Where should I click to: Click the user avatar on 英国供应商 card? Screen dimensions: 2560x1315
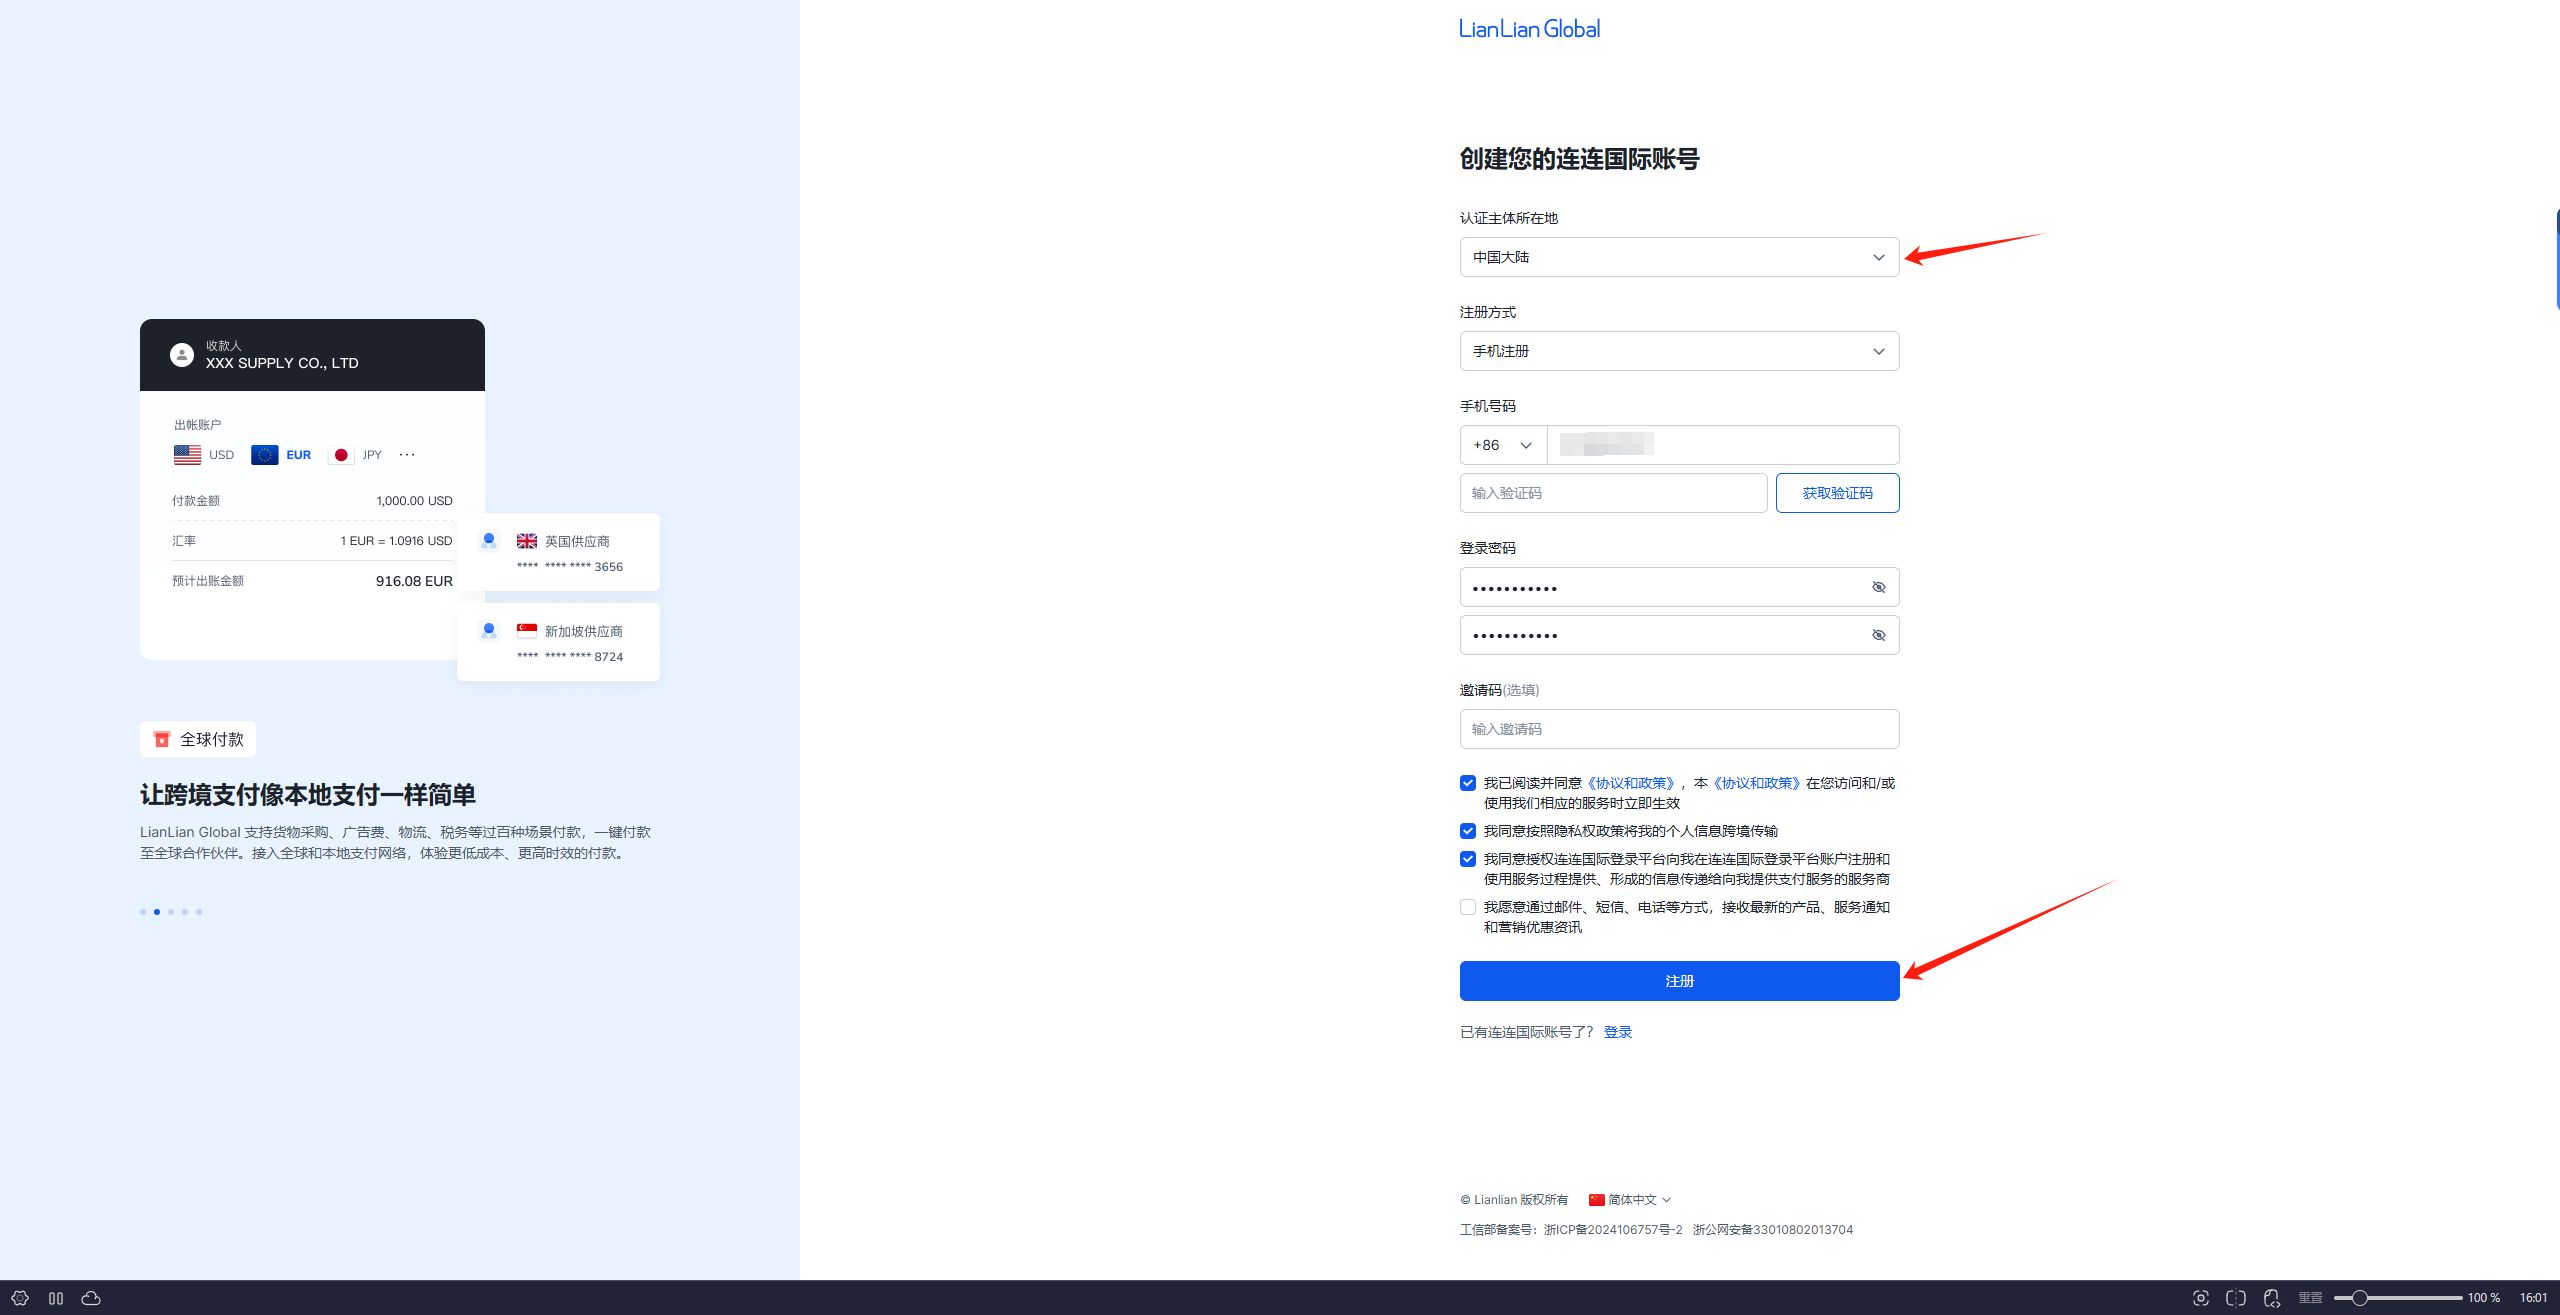489,541
